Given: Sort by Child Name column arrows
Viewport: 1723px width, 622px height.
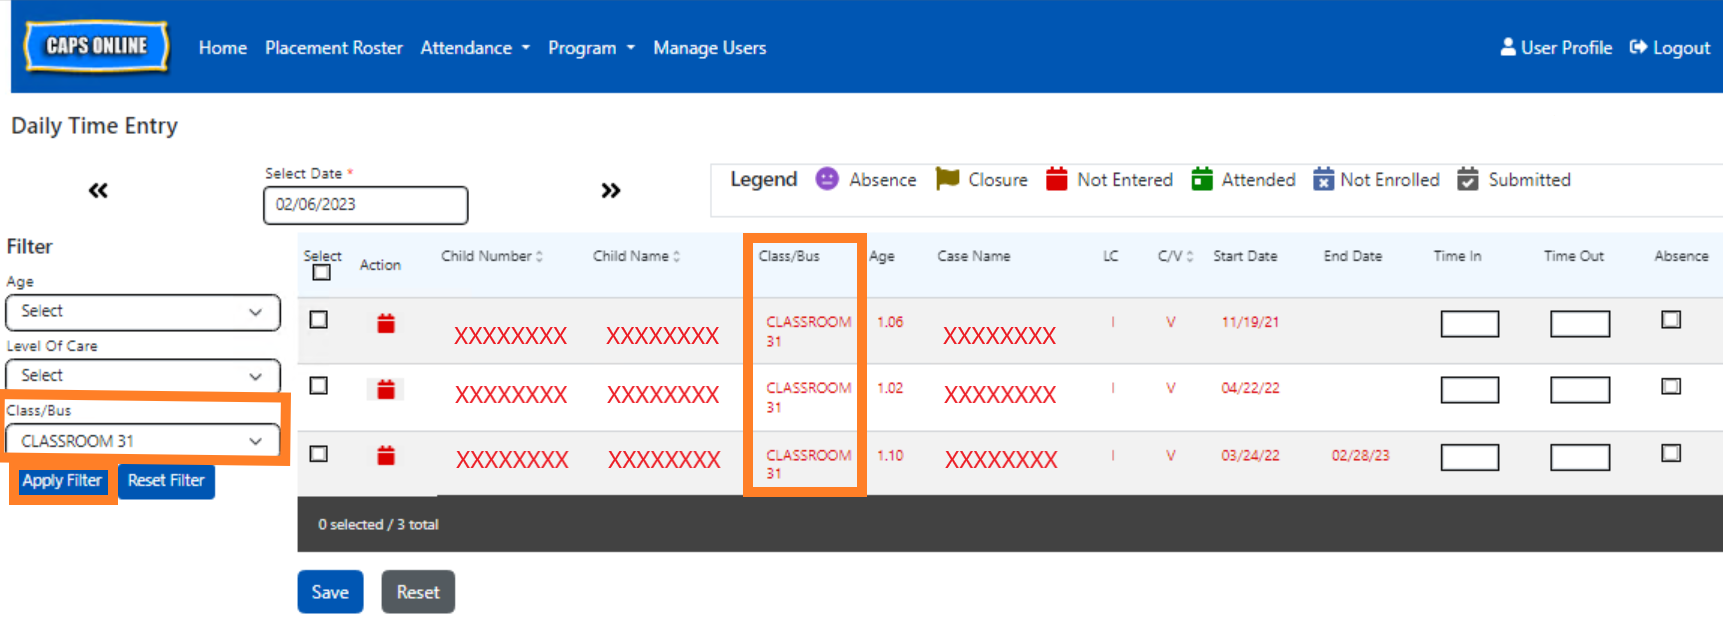Looking at the screenshot, I should [x=676, y=257].
